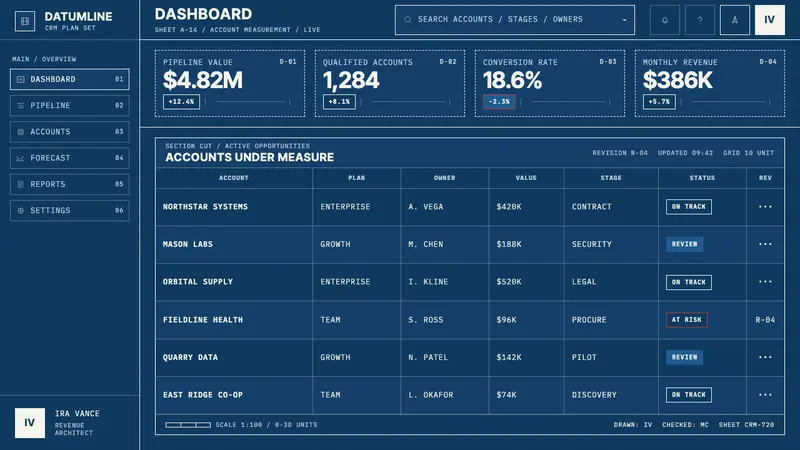Open row actions for Northstar Systems
The width and height of the screenshot is (800, 450).
point(765,207)
